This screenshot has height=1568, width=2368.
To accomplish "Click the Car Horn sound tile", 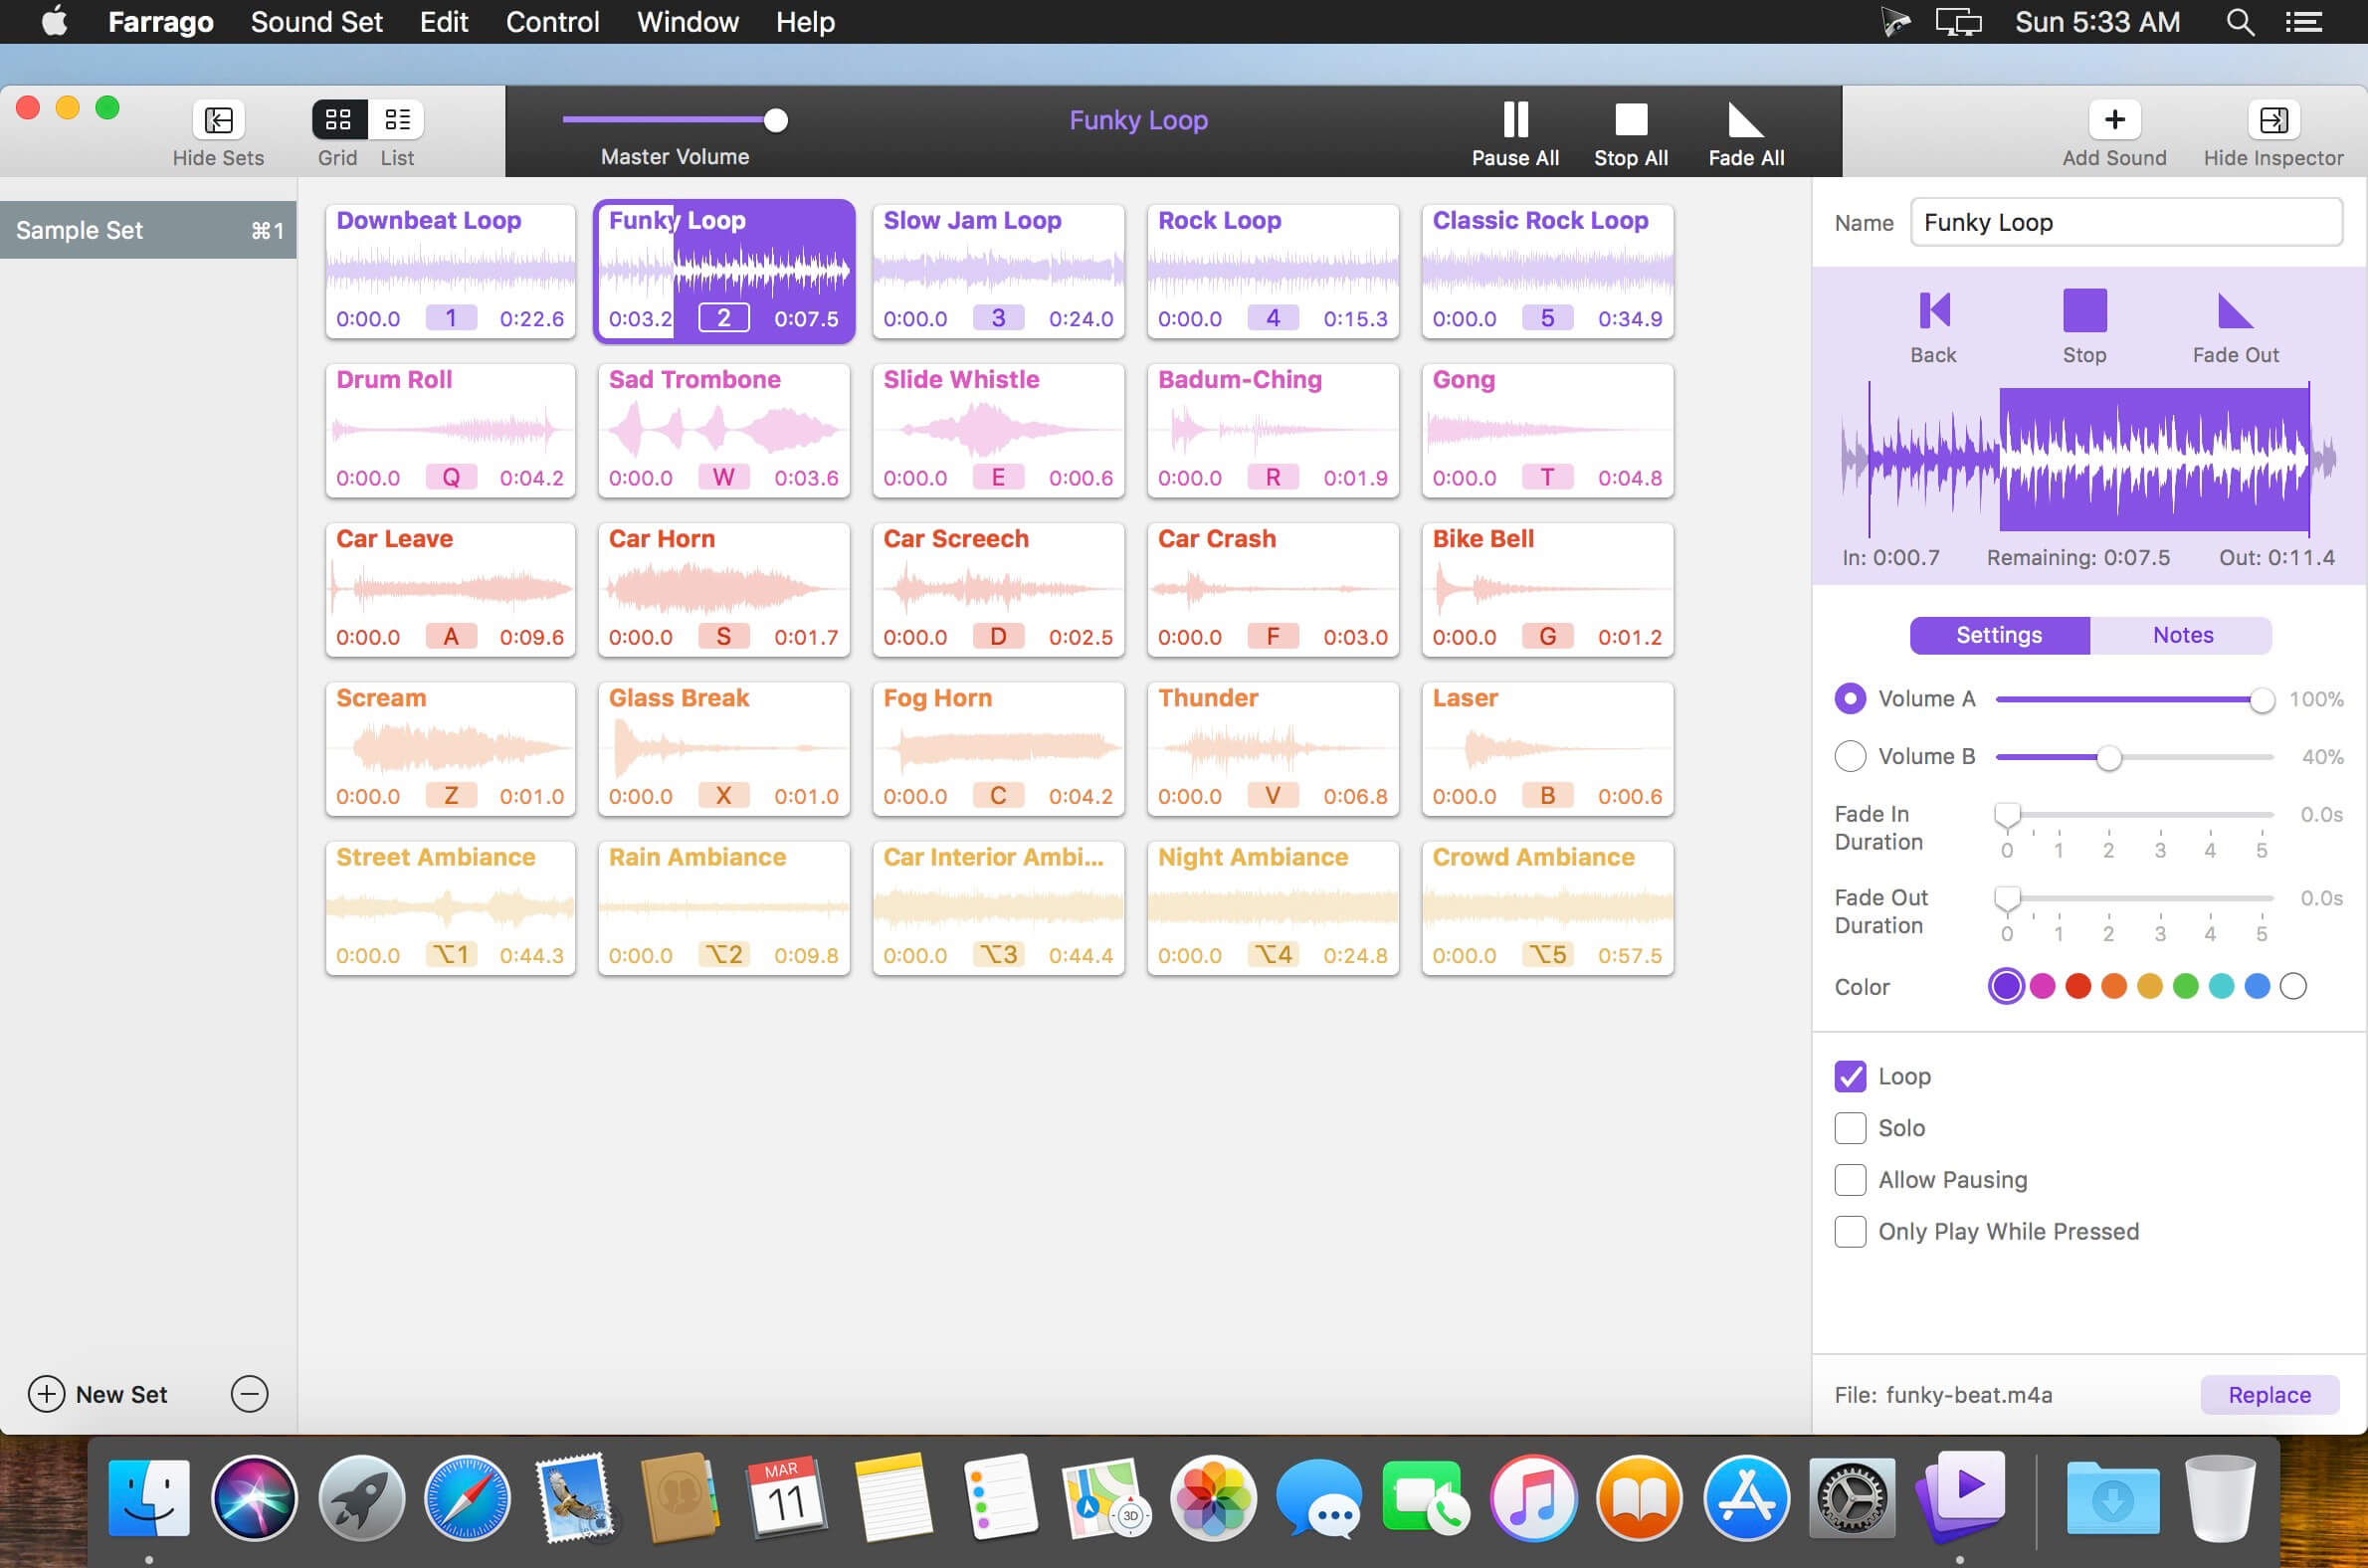I will click(723, 590).
